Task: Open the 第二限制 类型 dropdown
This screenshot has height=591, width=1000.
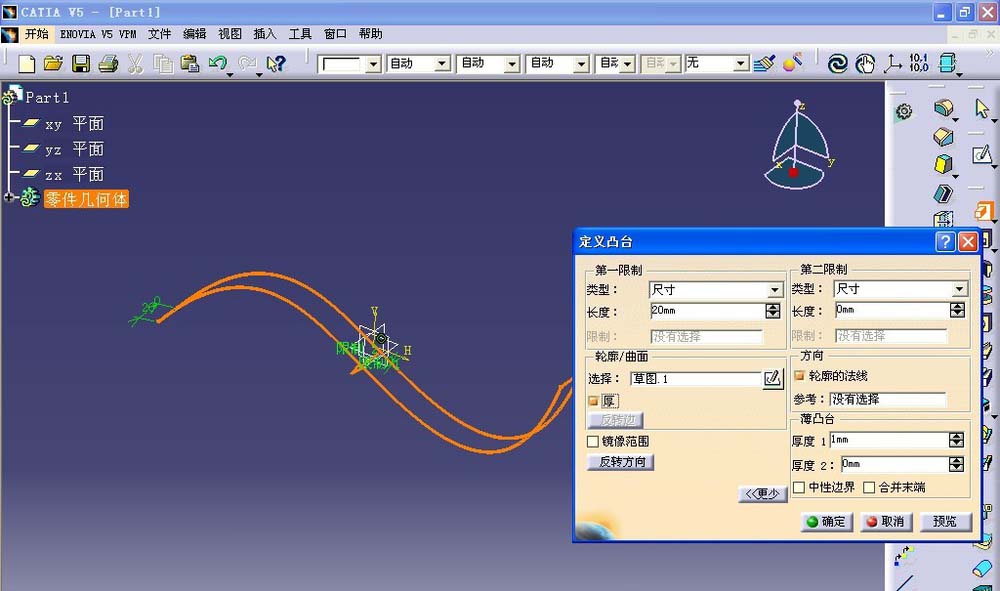Action: (959, 289)
